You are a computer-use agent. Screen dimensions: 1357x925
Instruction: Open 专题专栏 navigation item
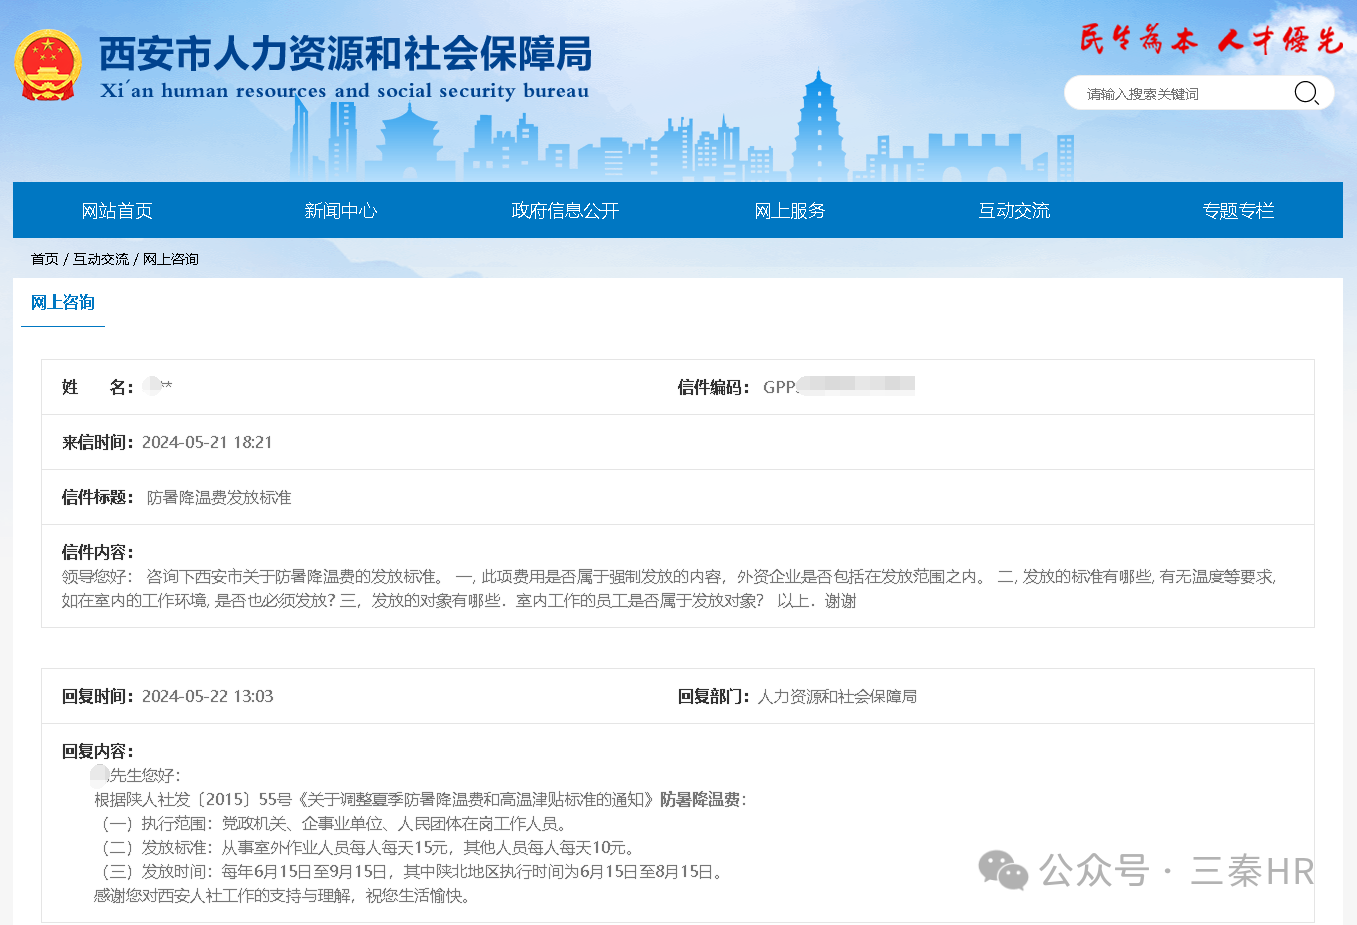(1238, 210)
